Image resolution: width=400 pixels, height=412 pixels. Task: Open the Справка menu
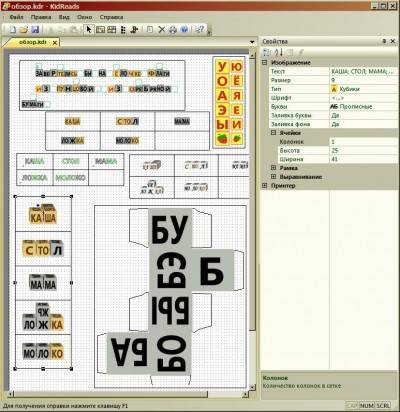[111, 17]
